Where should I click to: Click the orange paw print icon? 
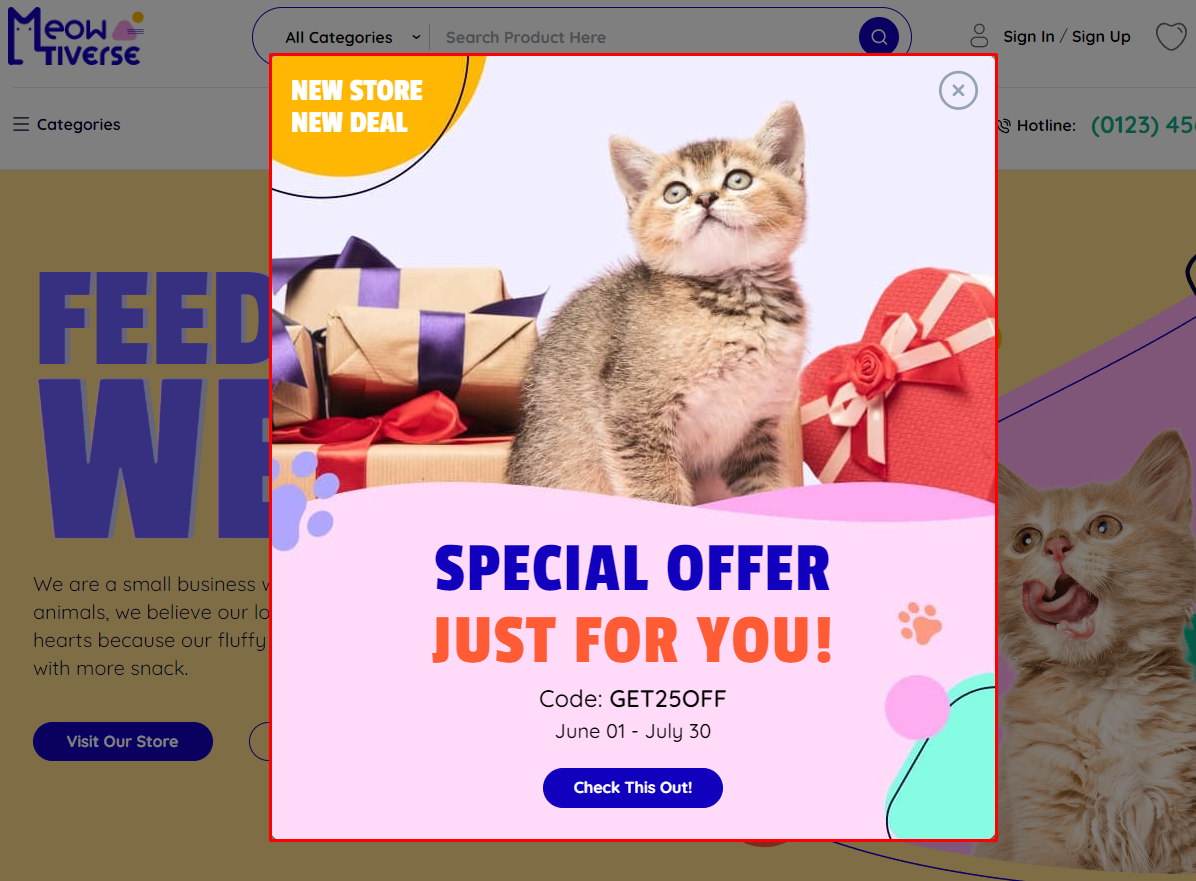(920, 623)
